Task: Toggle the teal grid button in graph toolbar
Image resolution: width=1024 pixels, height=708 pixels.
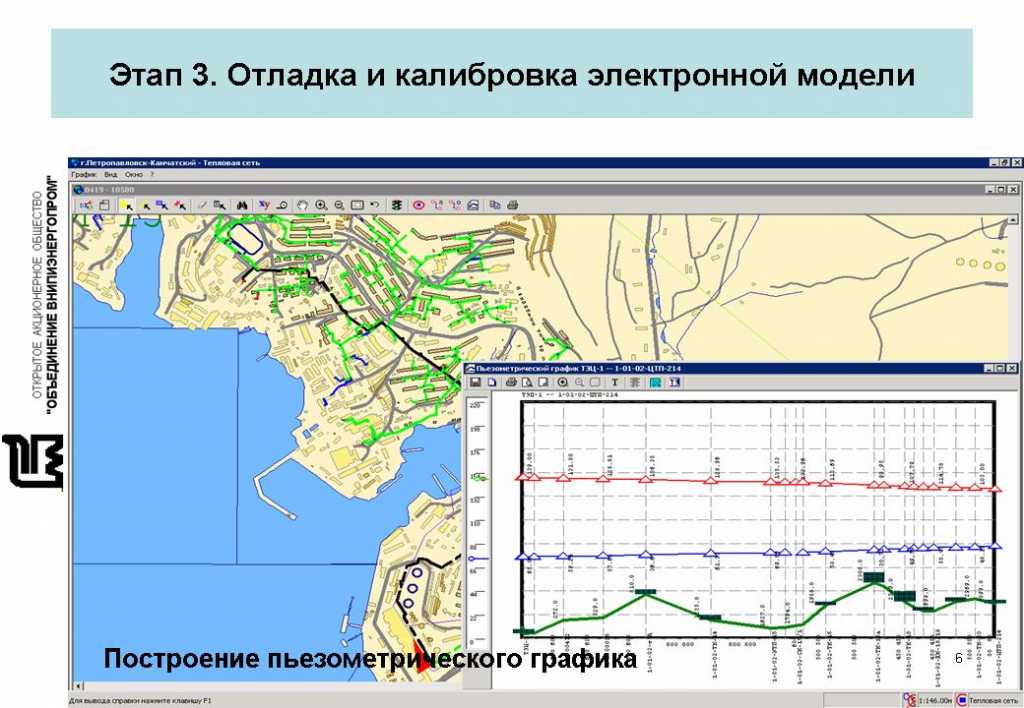Action: tap(656, 382)
